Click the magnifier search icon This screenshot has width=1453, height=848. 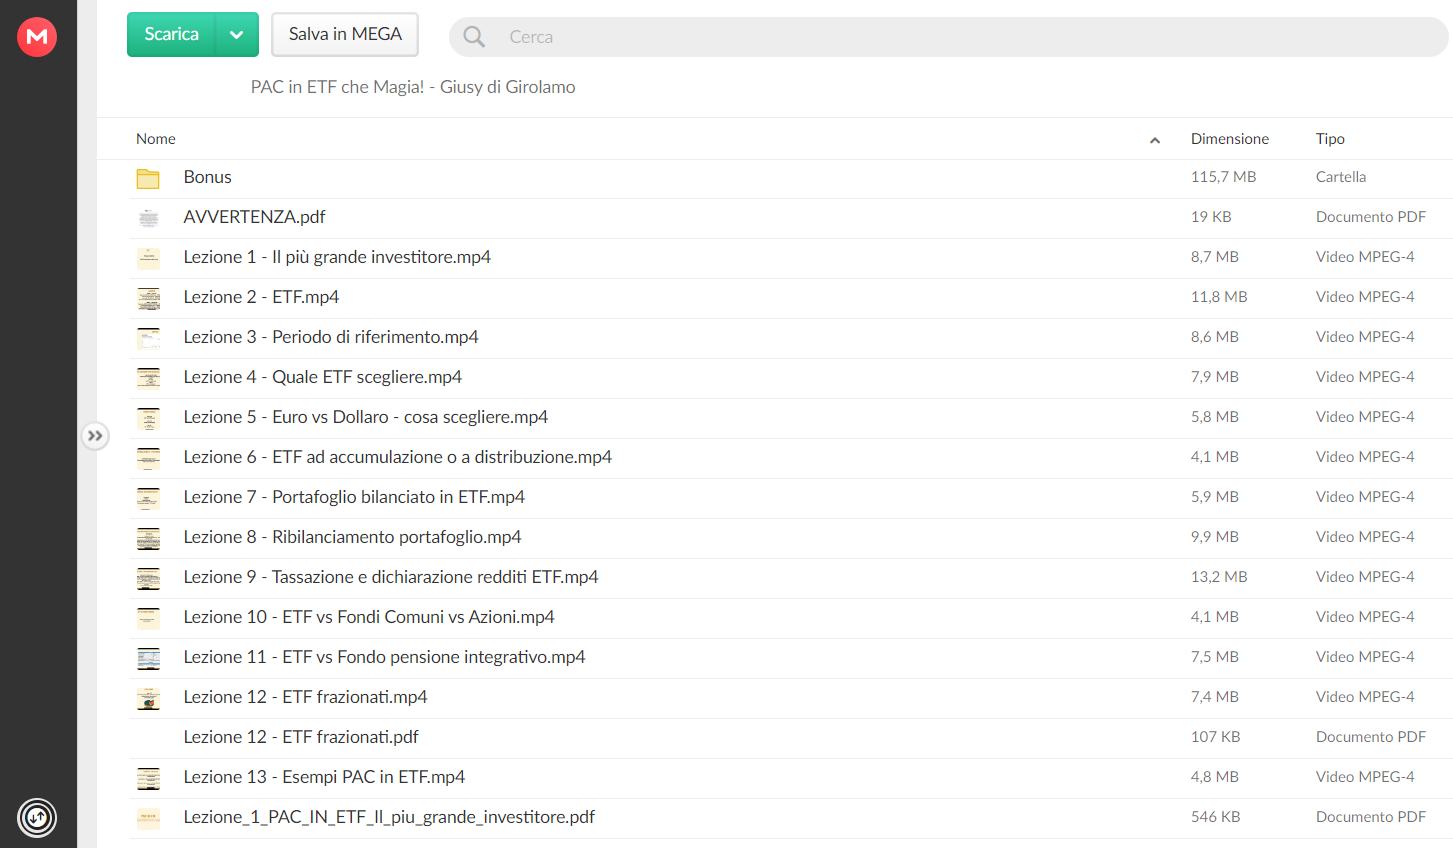[474, 37]
